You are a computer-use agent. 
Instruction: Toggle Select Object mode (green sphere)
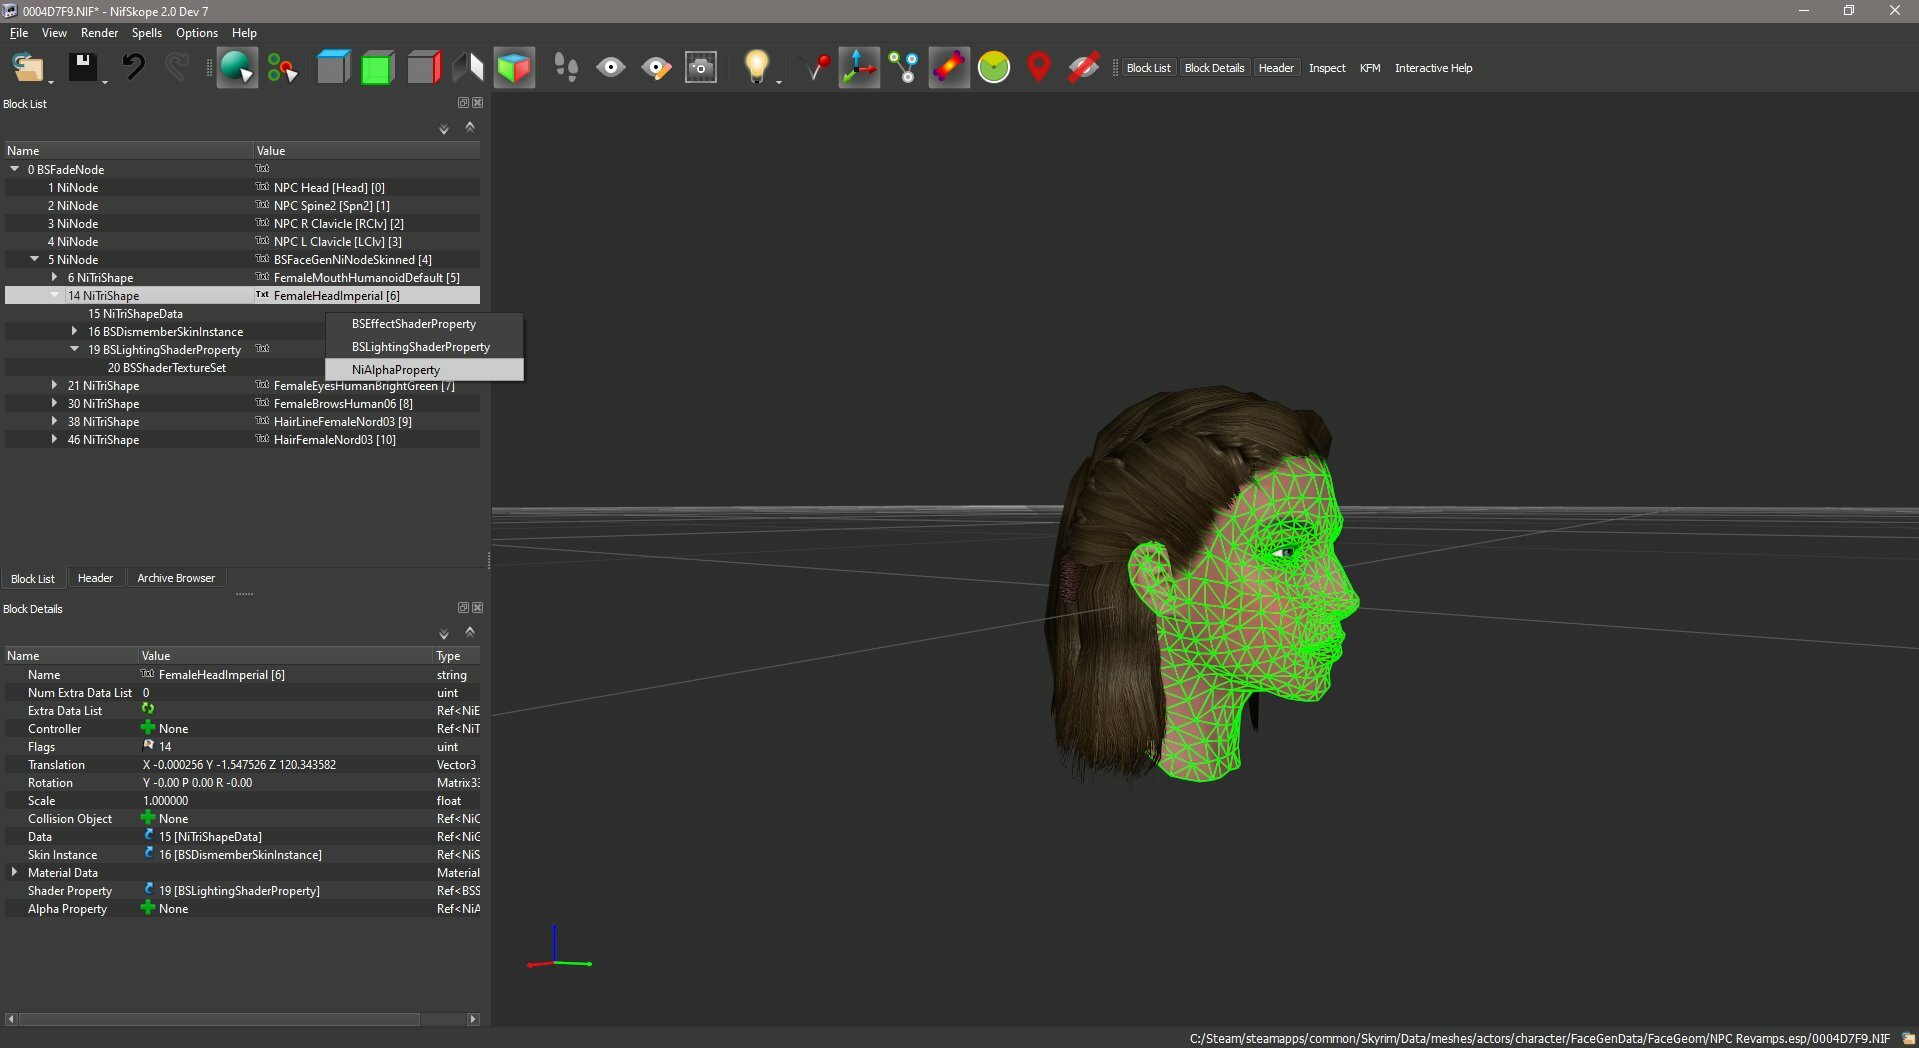[237, 68]
